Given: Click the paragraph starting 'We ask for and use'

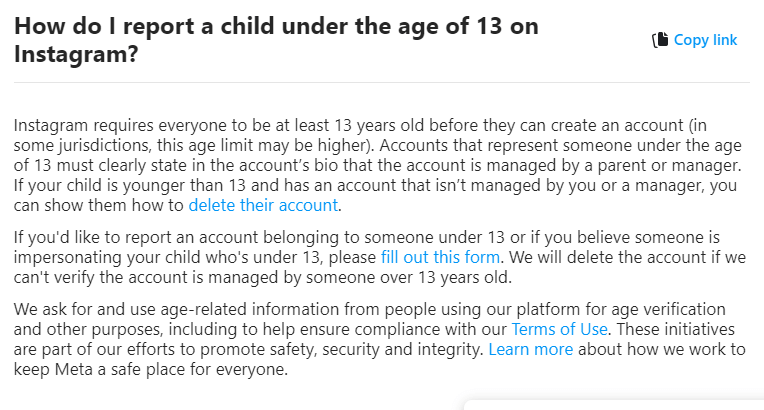Looking at the screenshot, I should pos(380,339).
